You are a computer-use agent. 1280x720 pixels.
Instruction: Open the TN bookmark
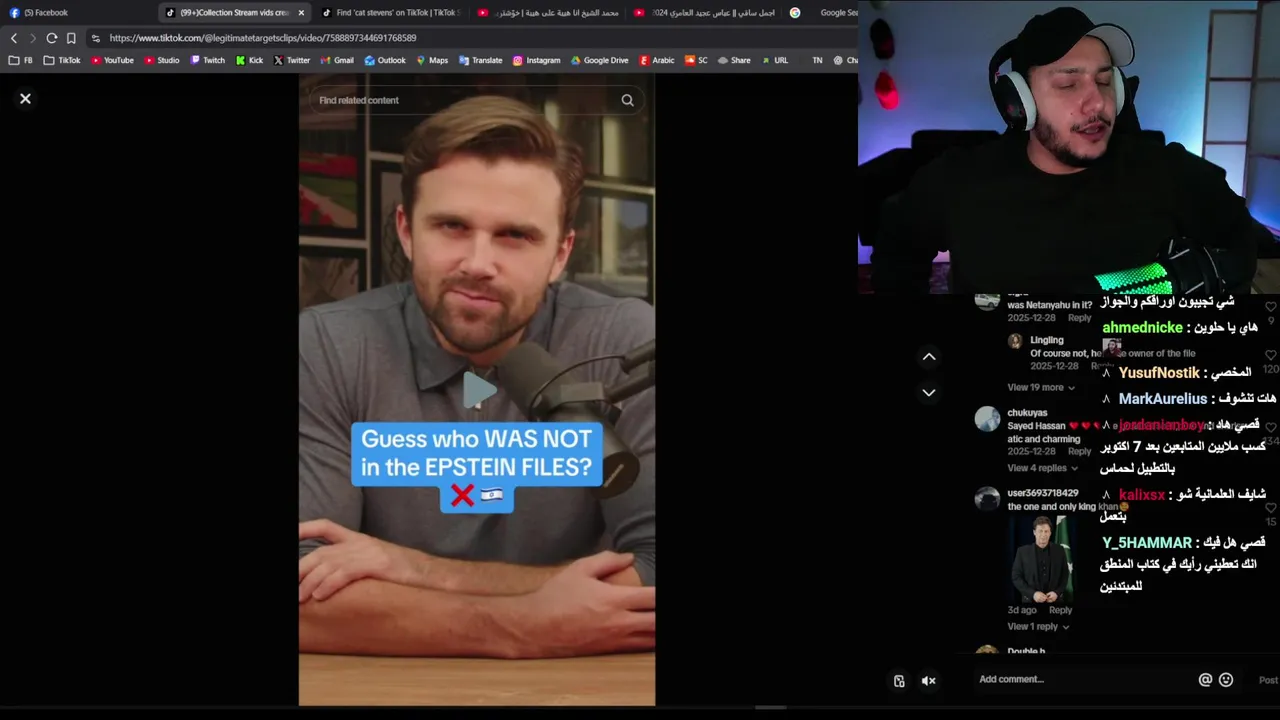click(817, 60)
